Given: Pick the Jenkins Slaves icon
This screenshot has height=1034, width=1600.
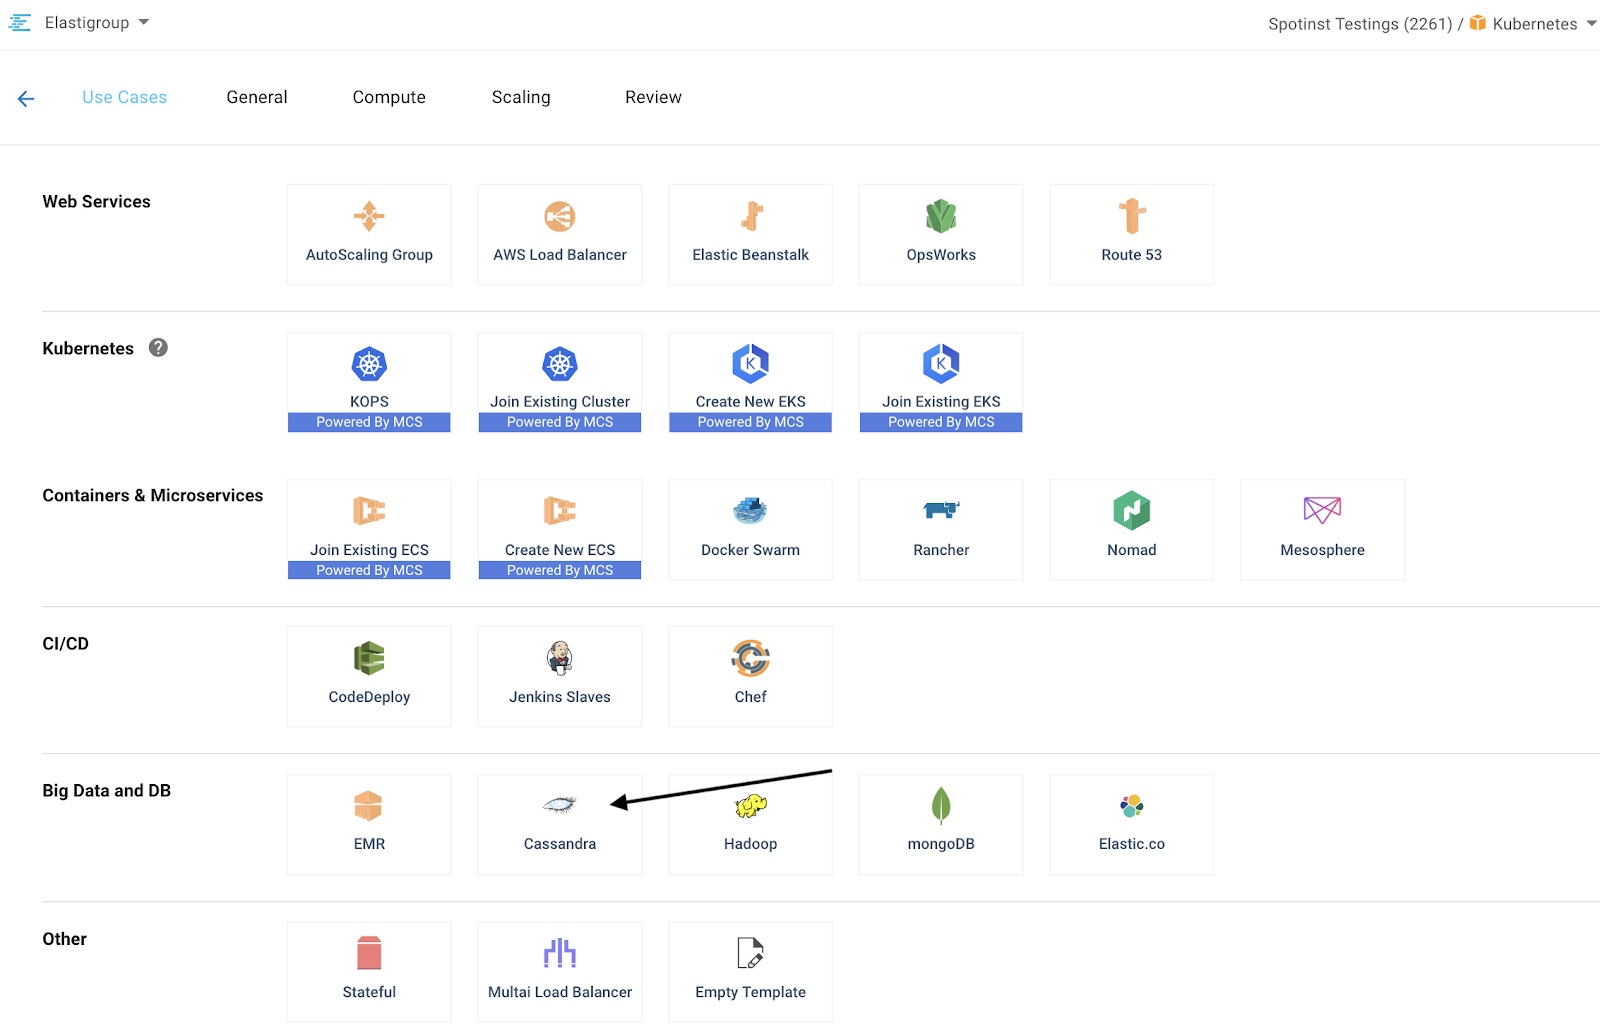Looking at the screenshot, I should [560, 658].
